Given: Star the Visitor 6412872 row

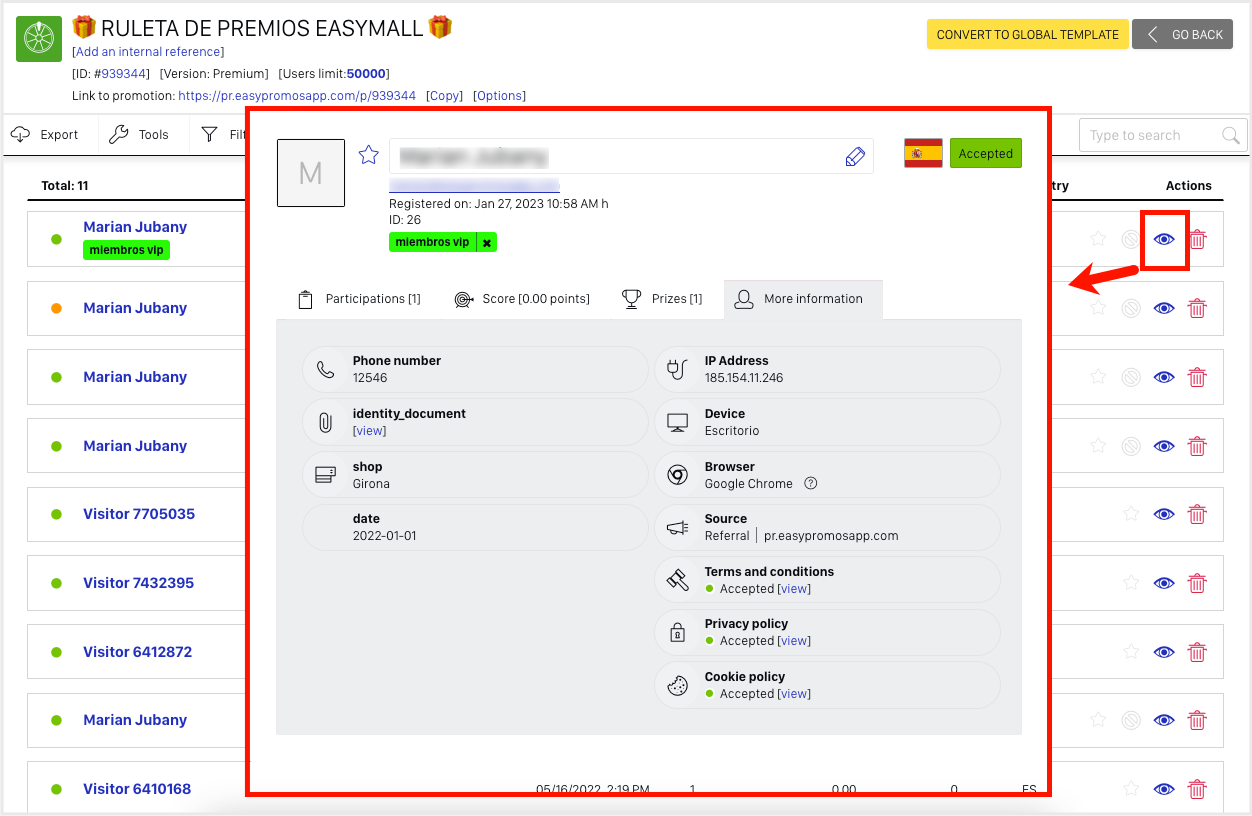Looking at the screenshot, I should click(1131, 652).
